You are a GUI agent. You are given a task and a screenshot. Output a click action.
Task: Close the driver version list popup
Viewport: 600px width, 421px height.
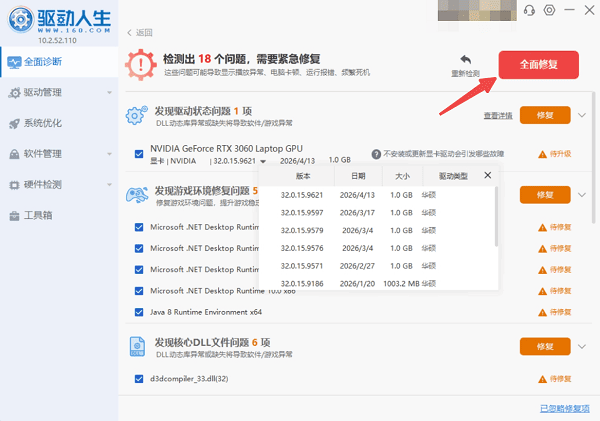tap(488, 175)
